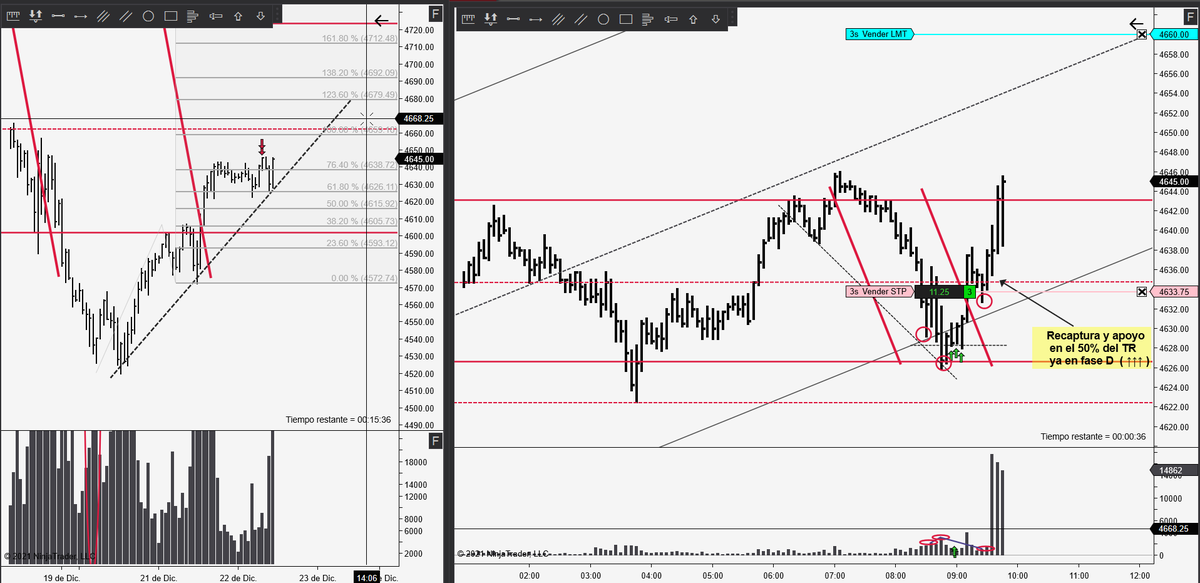Click the 4645.00 price marker on right chart axis
Viewport: 1200px width, 583px height.
coord(1174,181)
